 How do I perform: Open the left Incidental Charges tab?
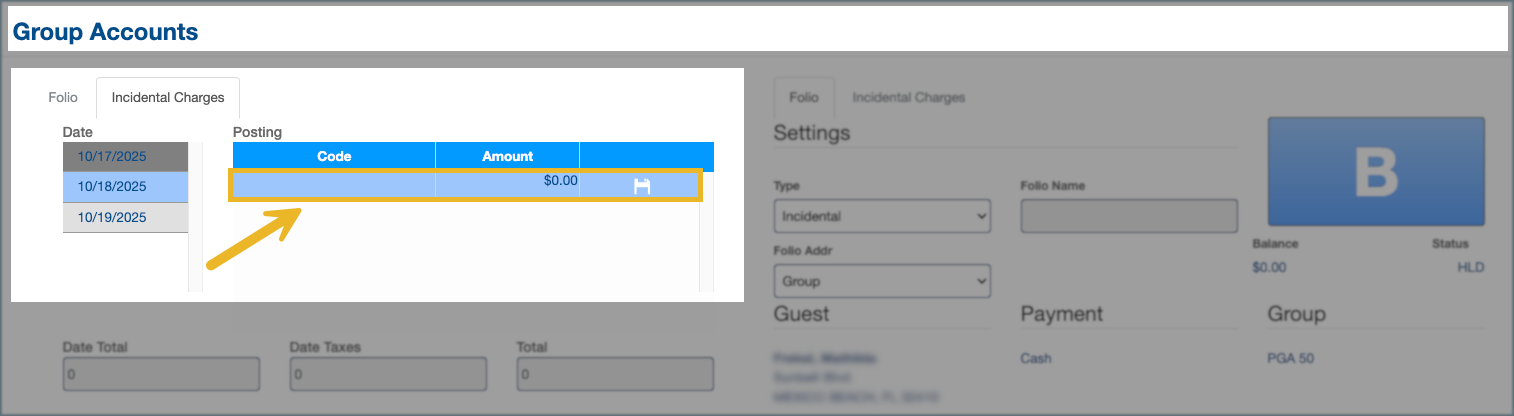click(168, 98)
